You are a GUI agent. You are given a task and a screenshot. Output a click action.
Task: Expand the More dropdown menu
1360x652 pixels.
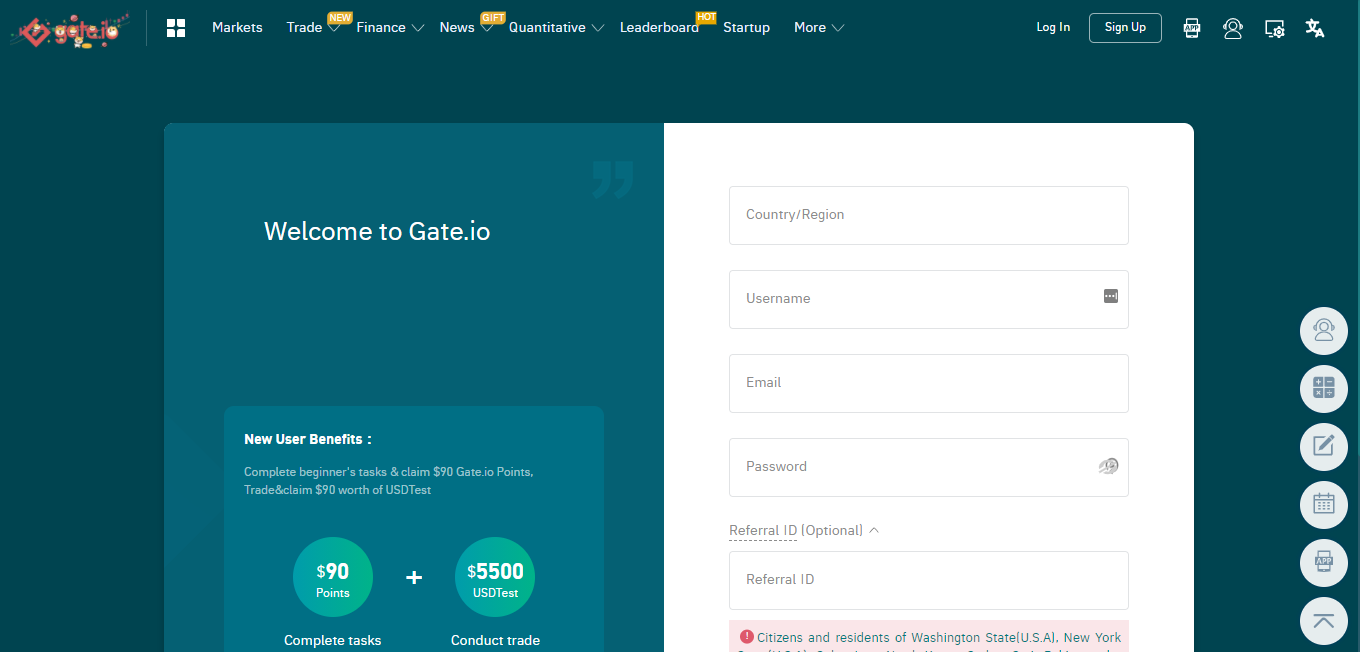tap(819, 28)
